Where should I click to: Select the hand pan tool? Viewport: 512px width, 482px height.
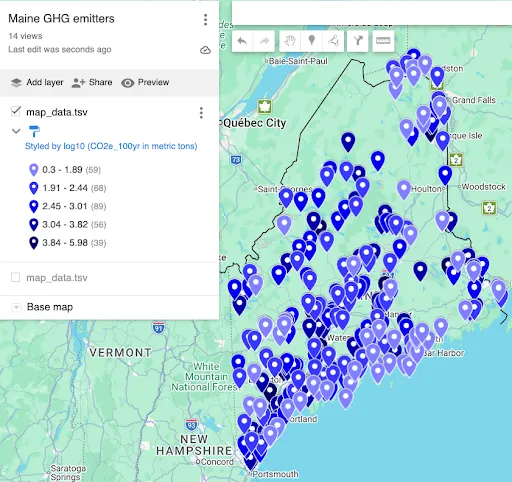tap(290, 41)
